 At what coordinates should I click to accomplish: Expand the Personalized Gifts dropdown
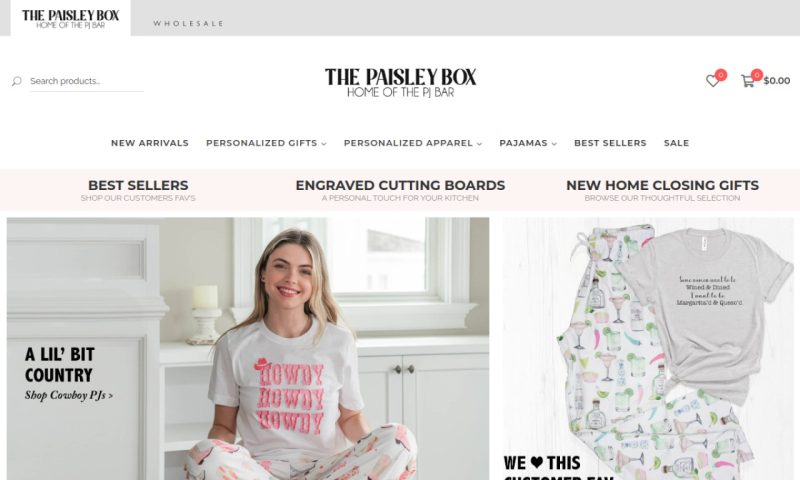tap(266, 143)
